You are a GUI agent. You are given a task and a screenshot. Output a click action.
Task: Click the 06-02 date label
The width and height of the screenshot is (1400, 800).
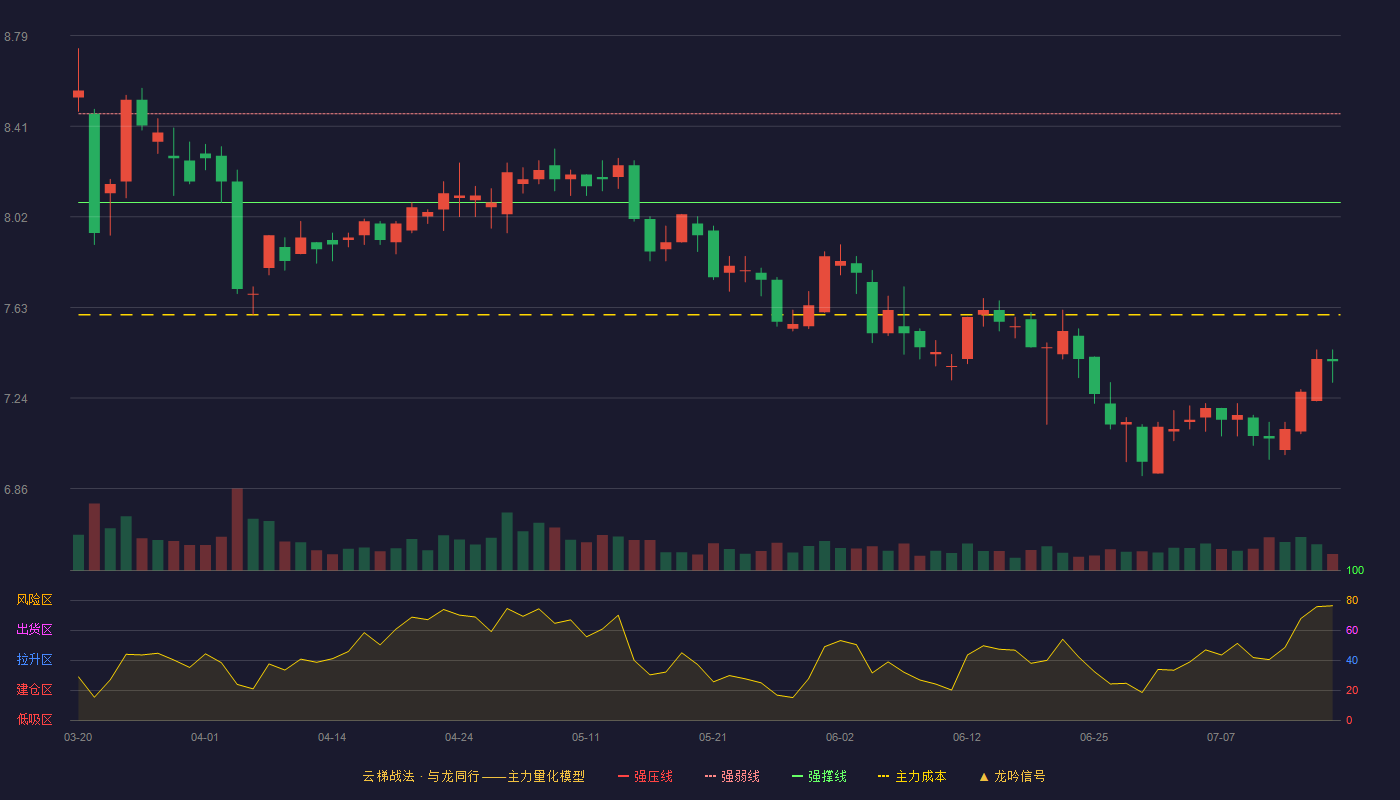coord(840,737)
